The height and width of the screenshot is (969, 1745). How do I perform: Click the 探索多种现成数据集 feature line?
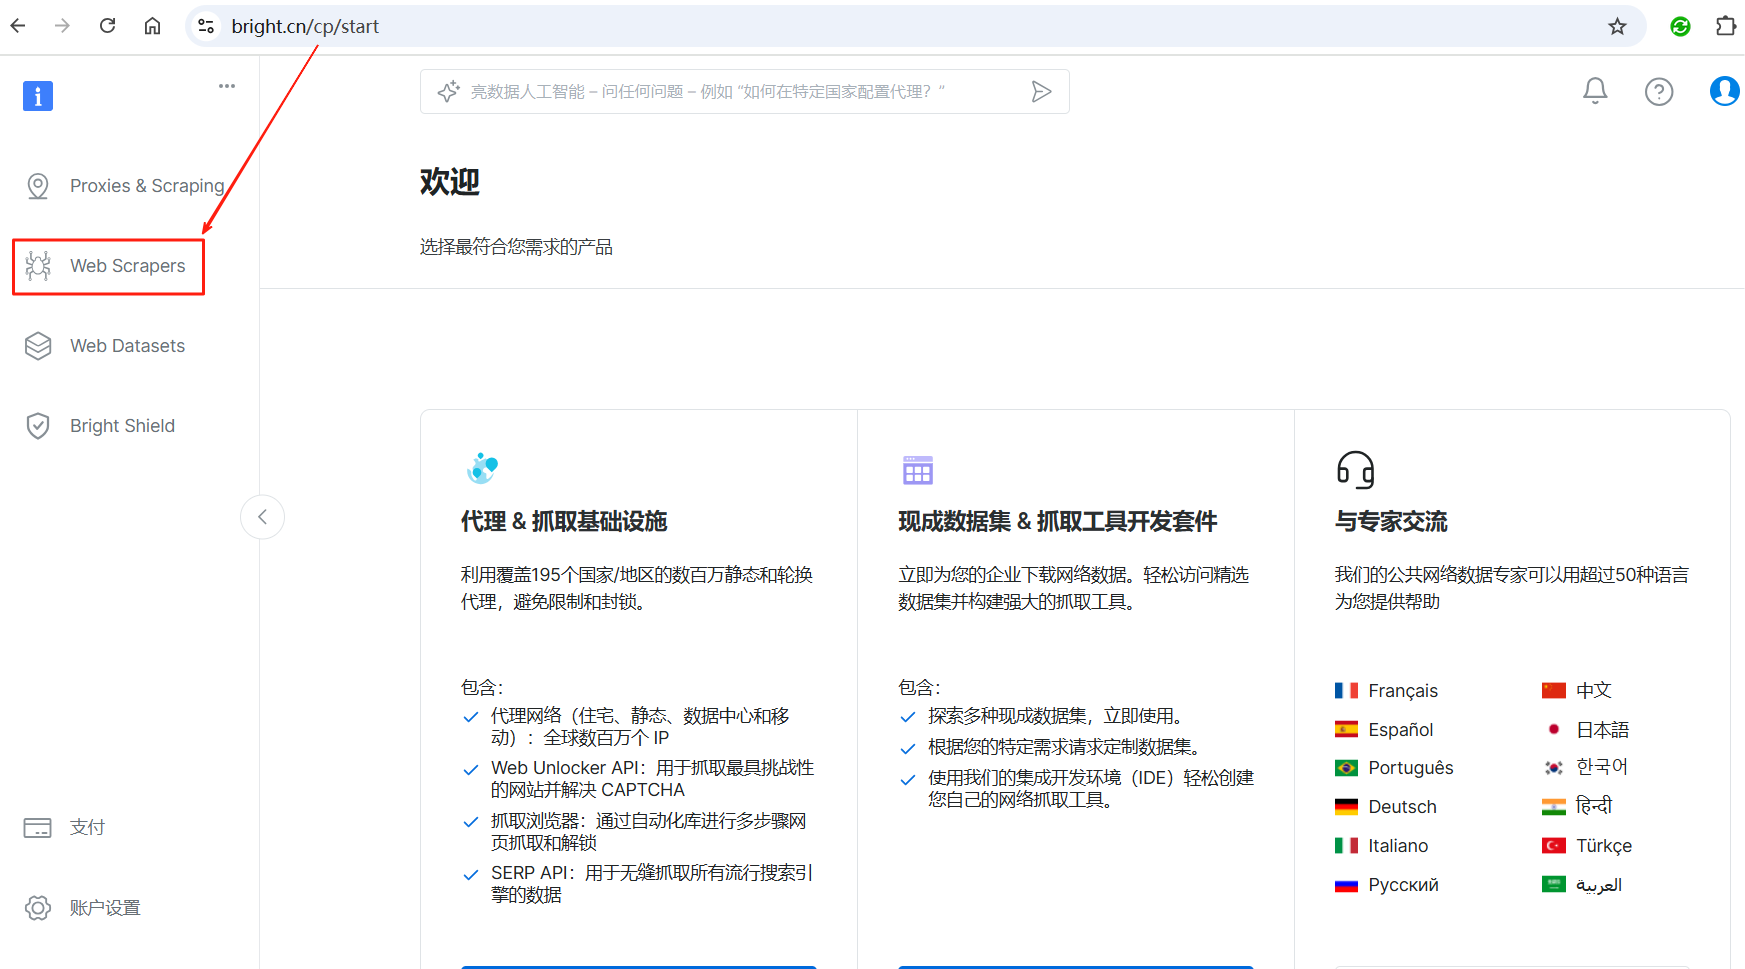coord(1057,716)
